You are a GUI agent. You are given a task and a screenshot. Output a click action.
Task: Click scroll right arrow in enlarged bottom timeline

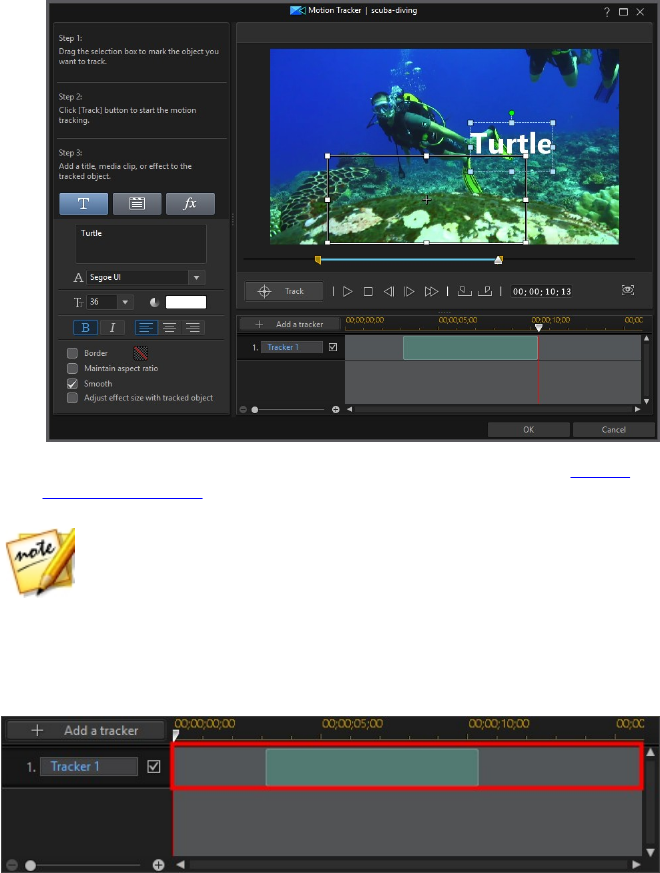coord(636,865)
